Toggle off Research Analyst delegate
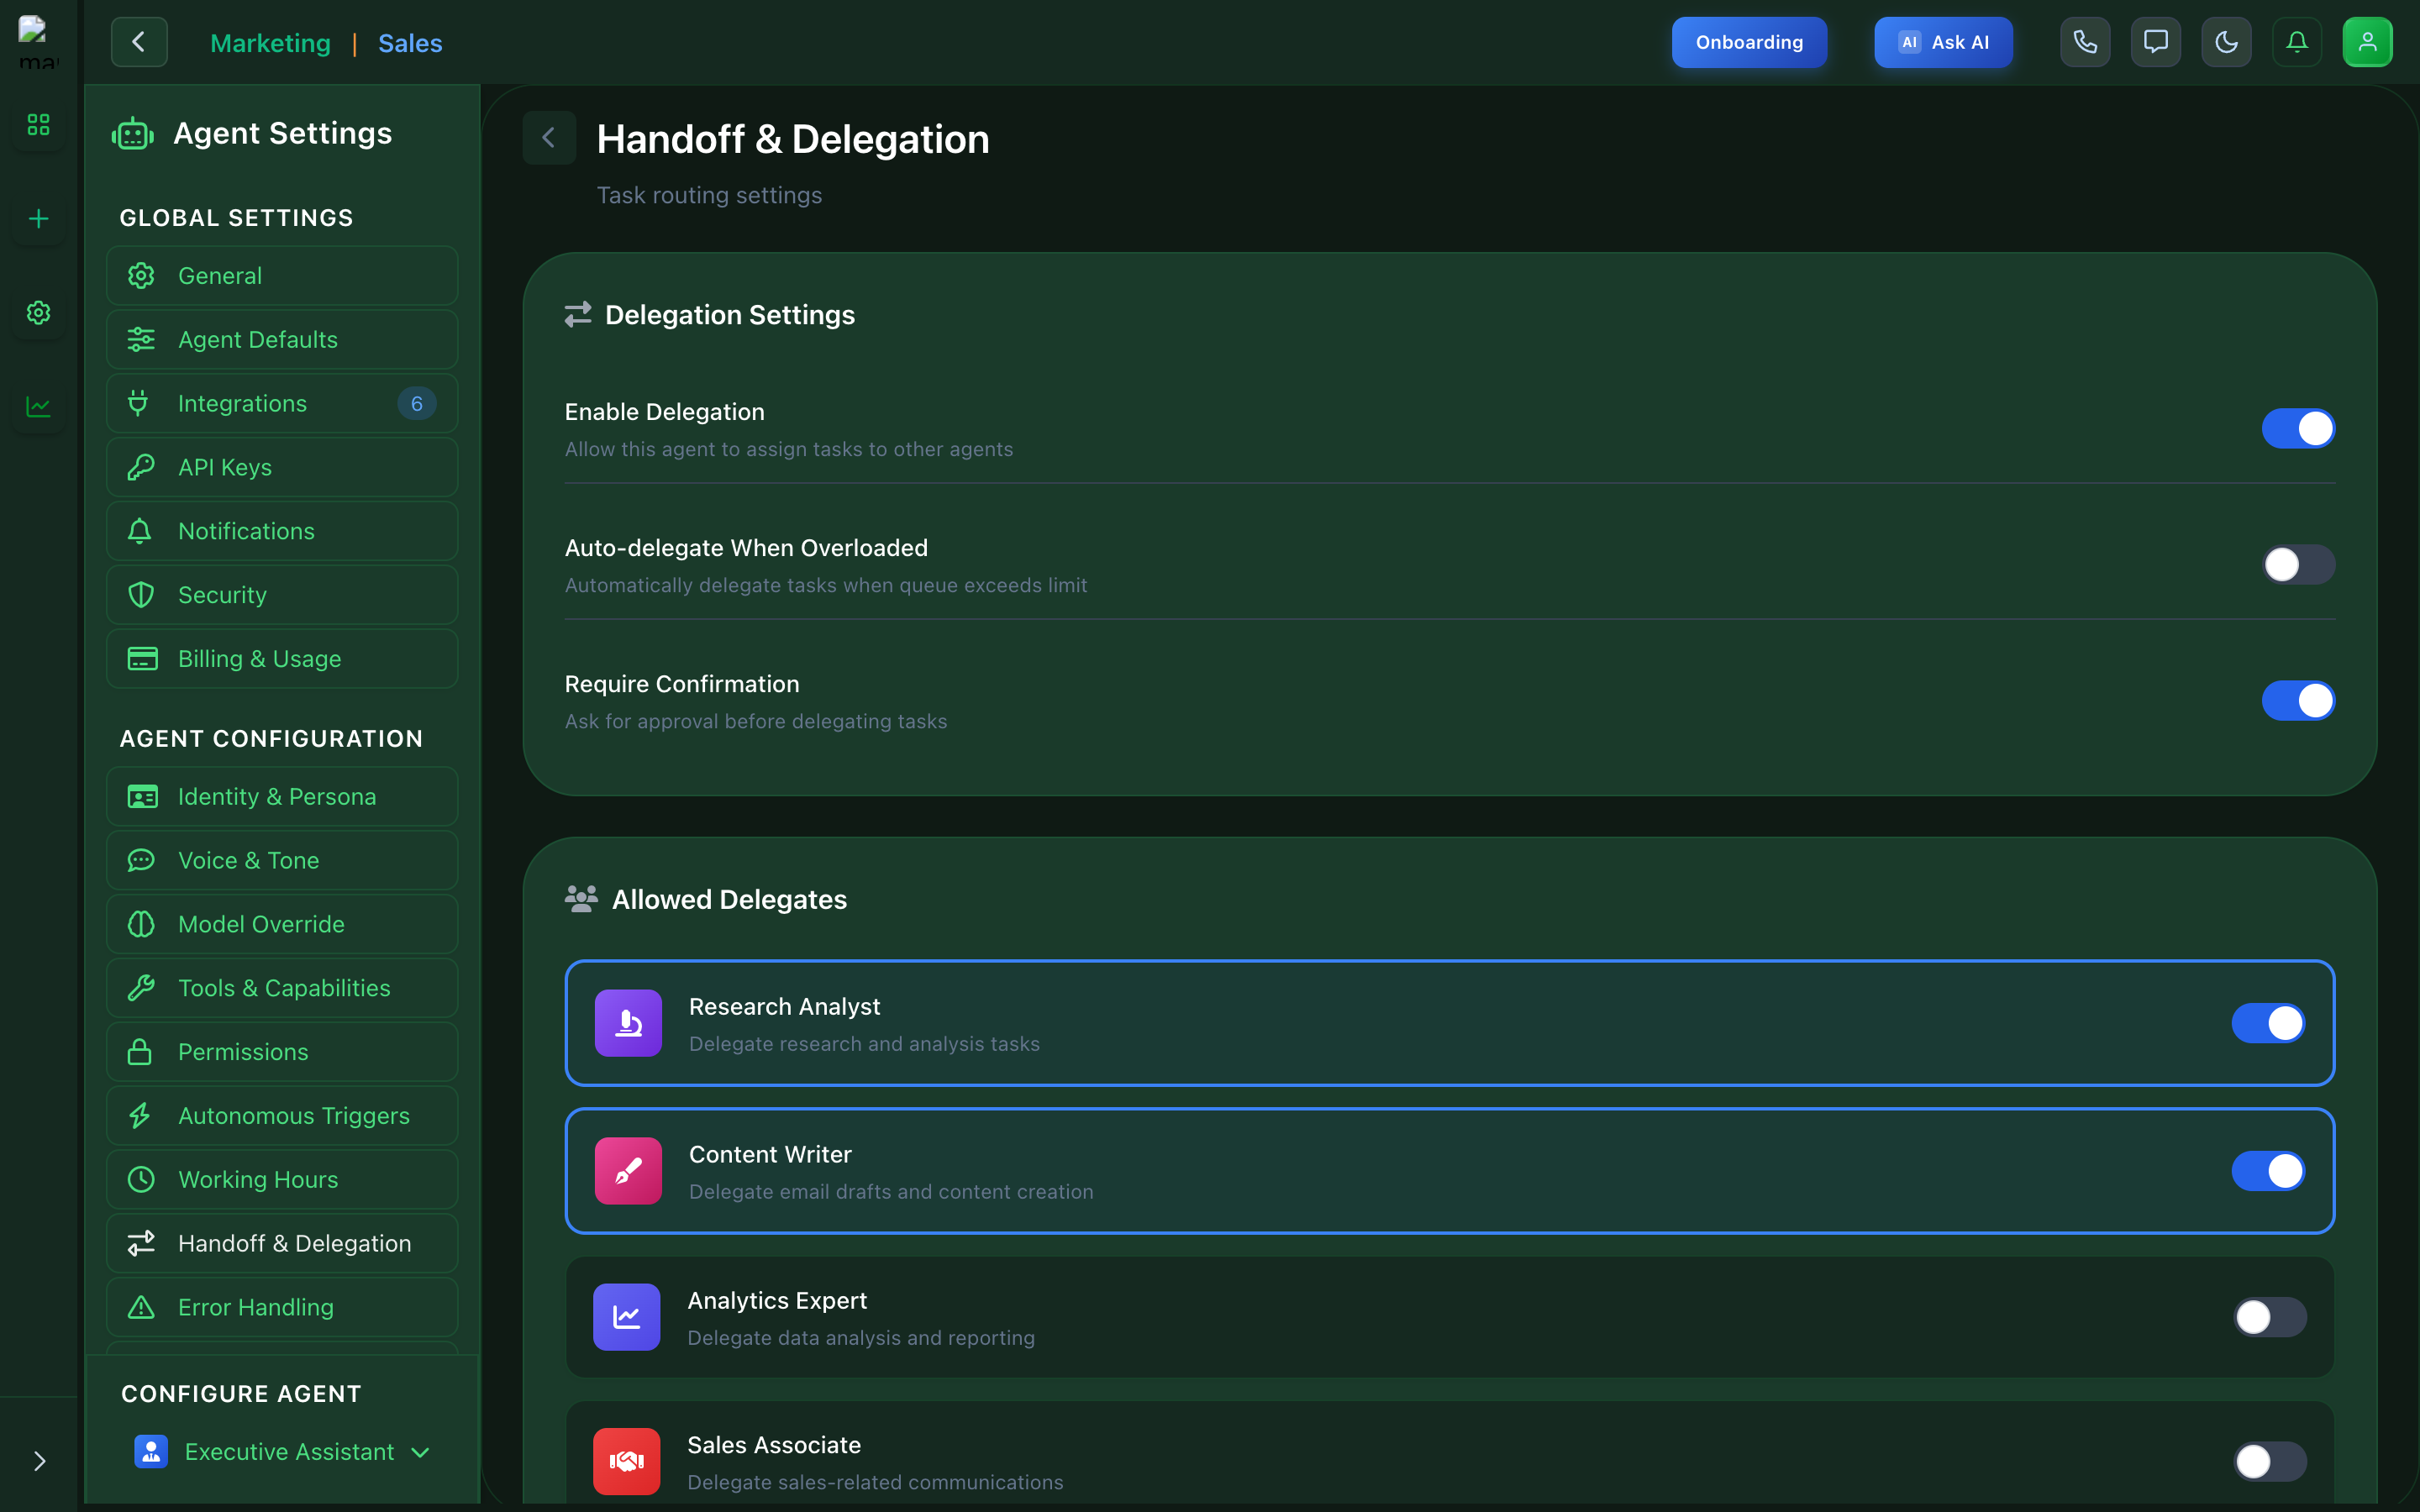2420x1512 pixels. [2268, 1023]
